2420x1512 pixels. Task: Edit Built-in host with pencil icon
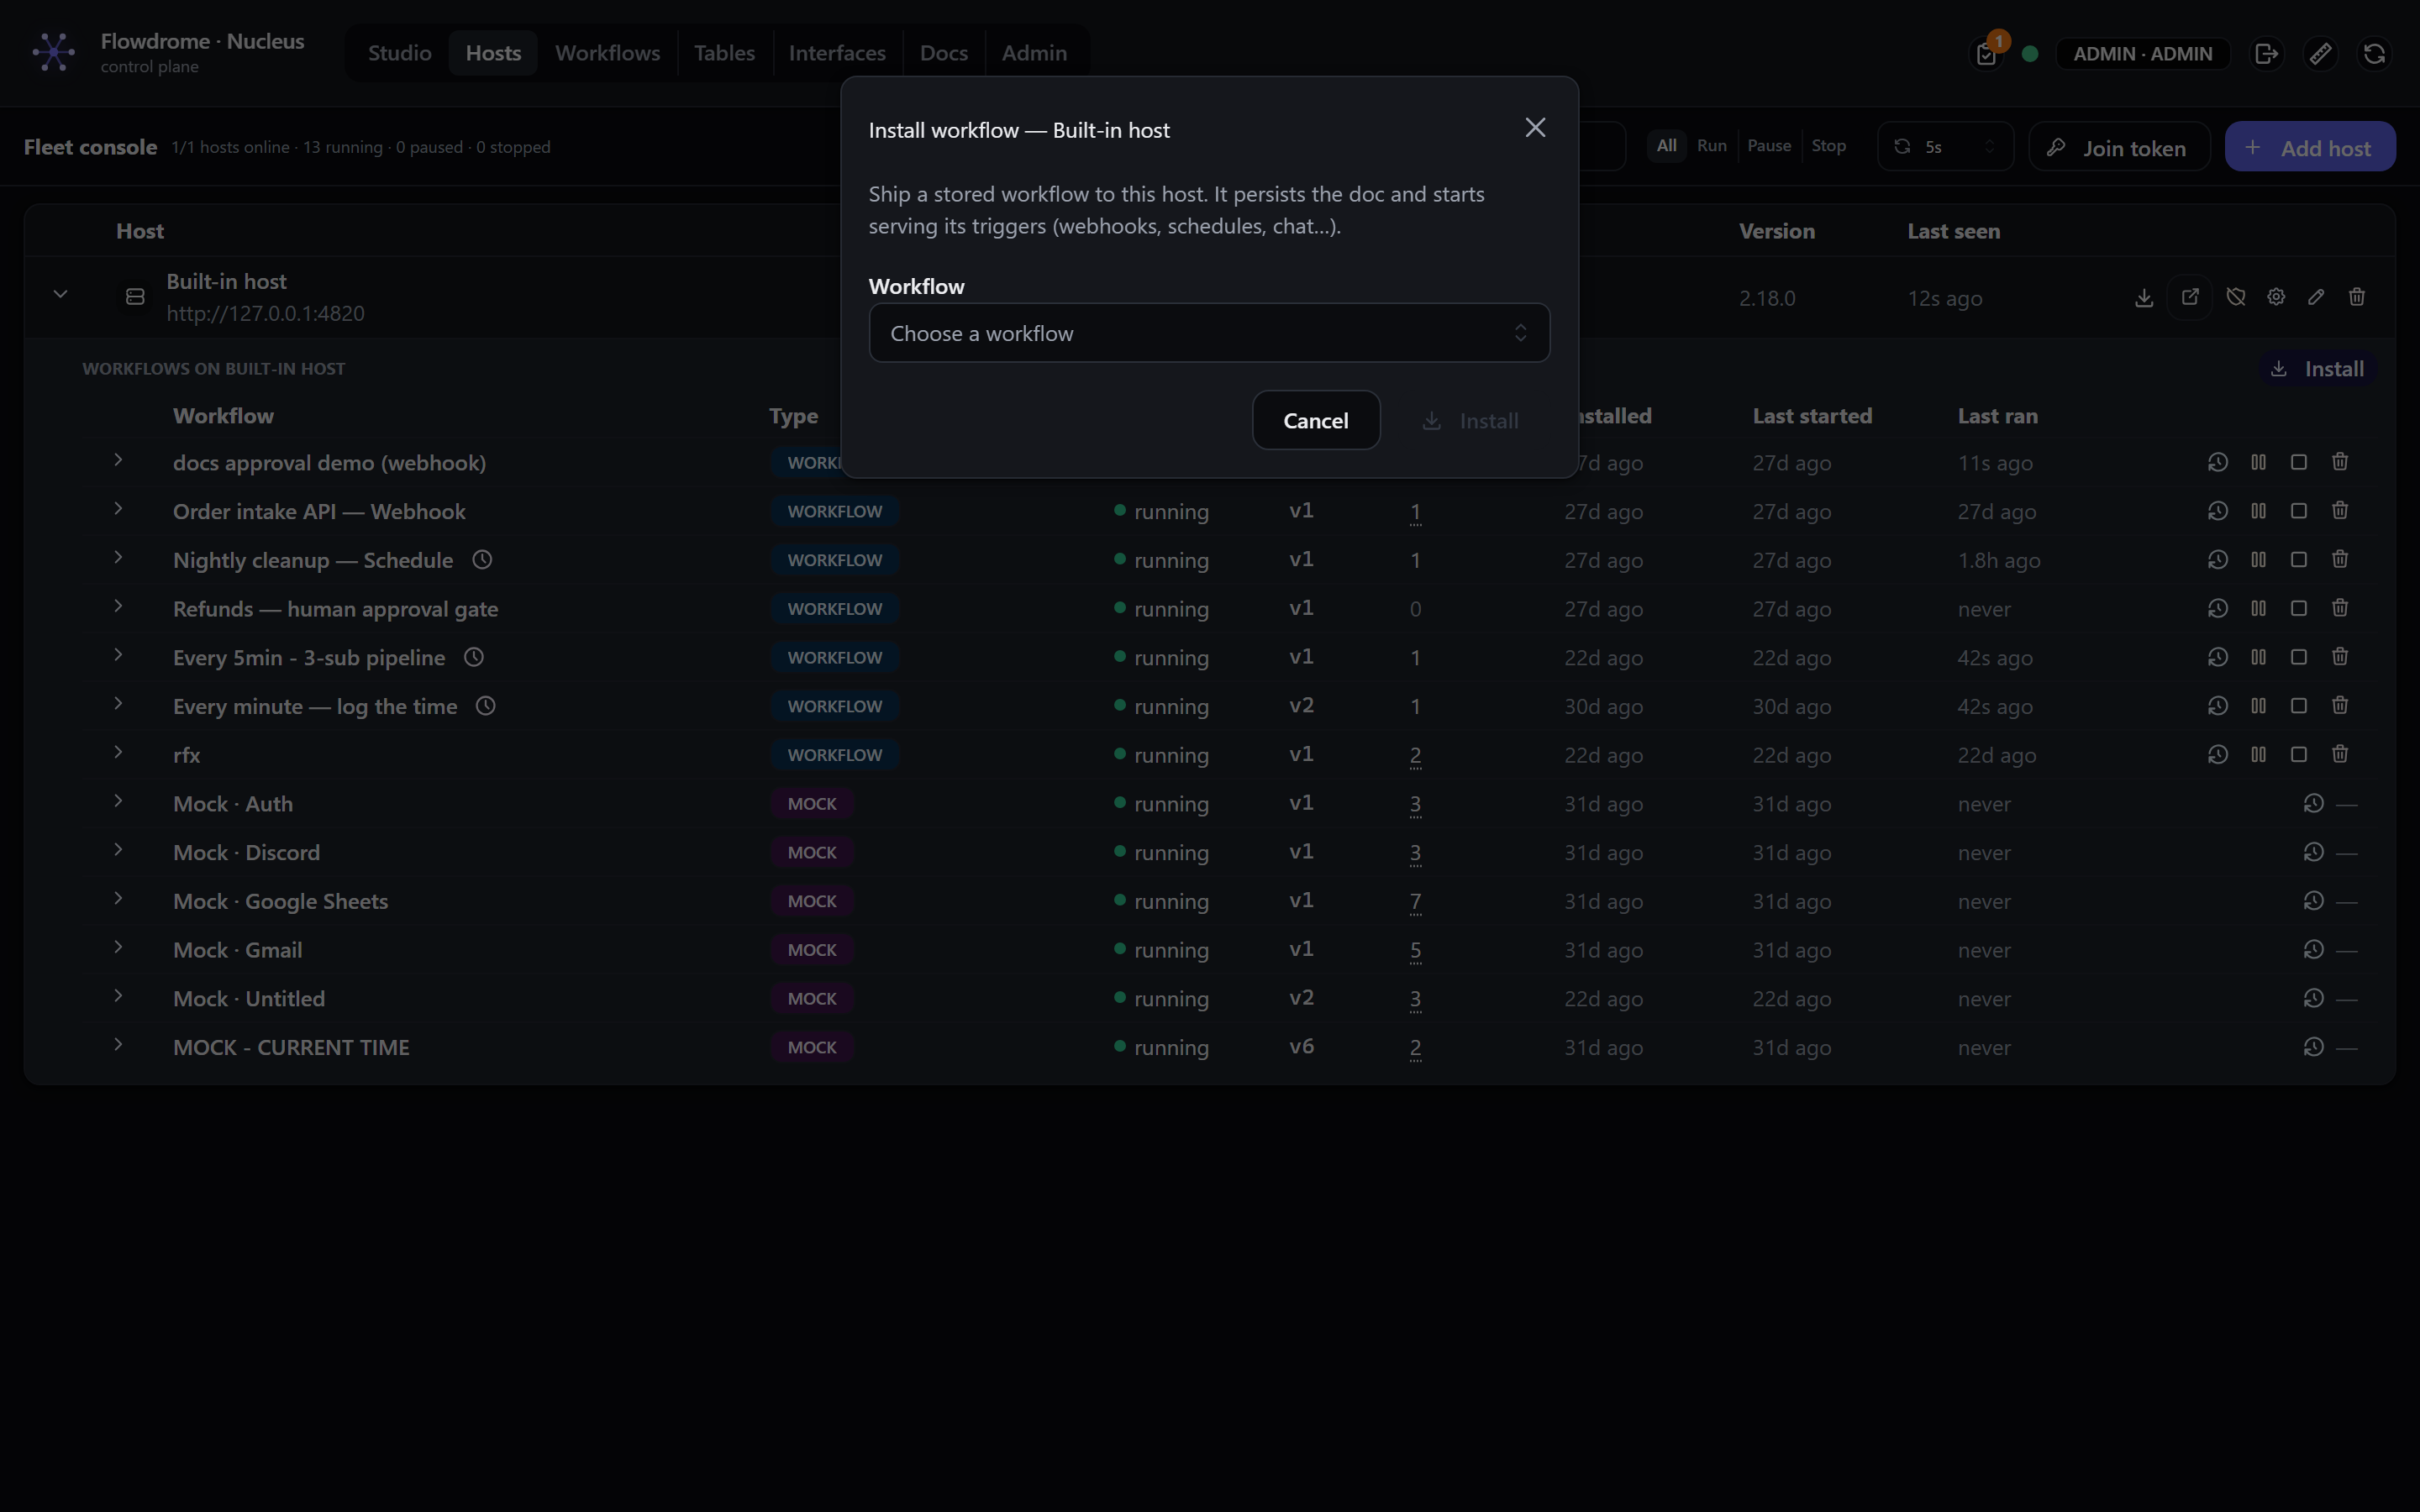(x=2316, y=297)
